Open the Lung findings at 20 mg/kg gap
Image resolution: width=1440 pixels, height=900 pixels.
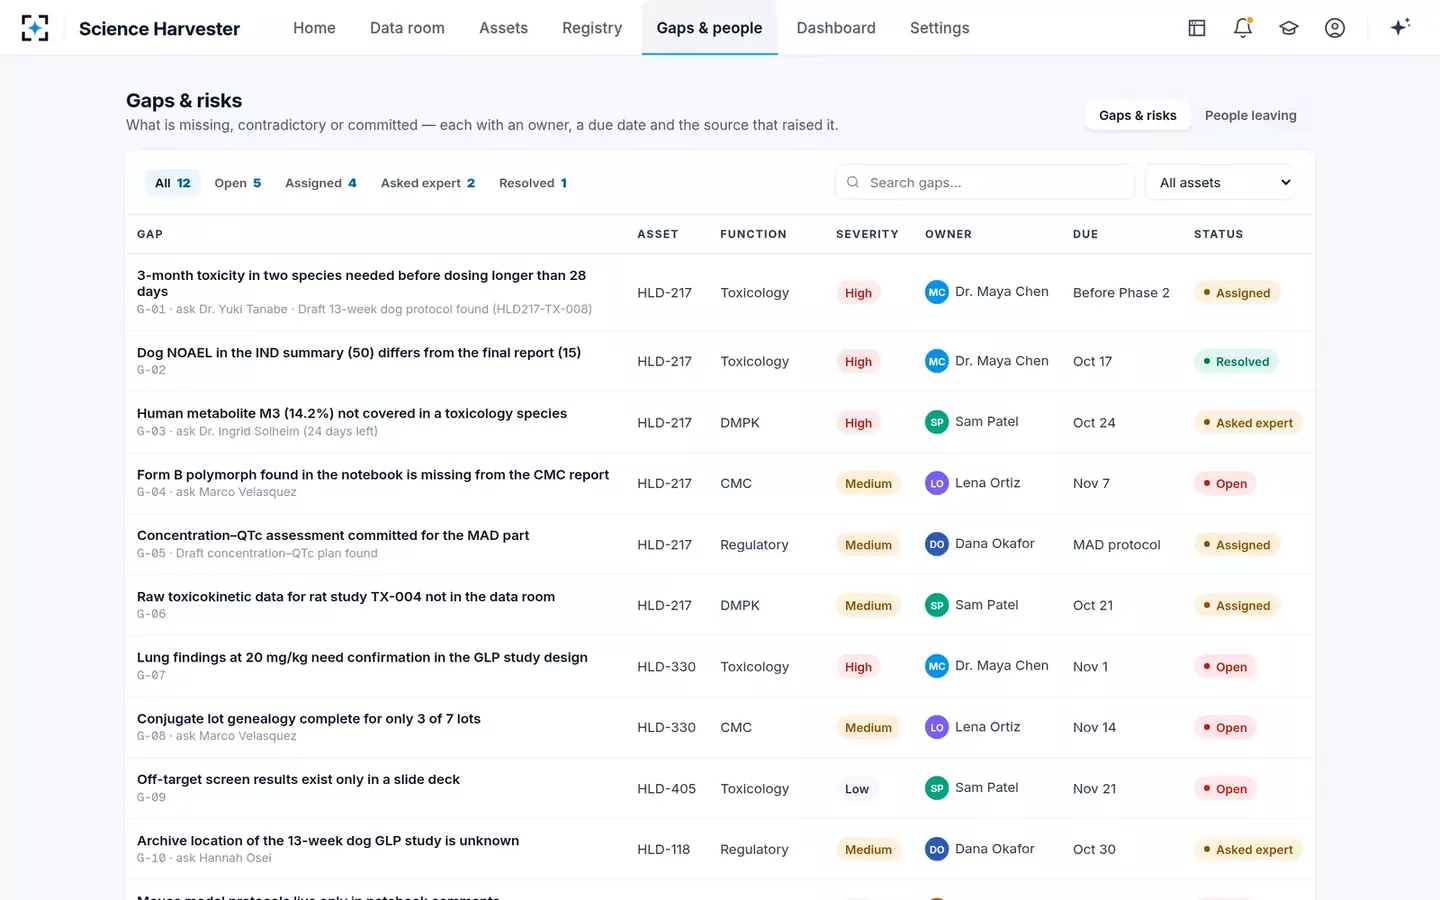pos(362,658)
